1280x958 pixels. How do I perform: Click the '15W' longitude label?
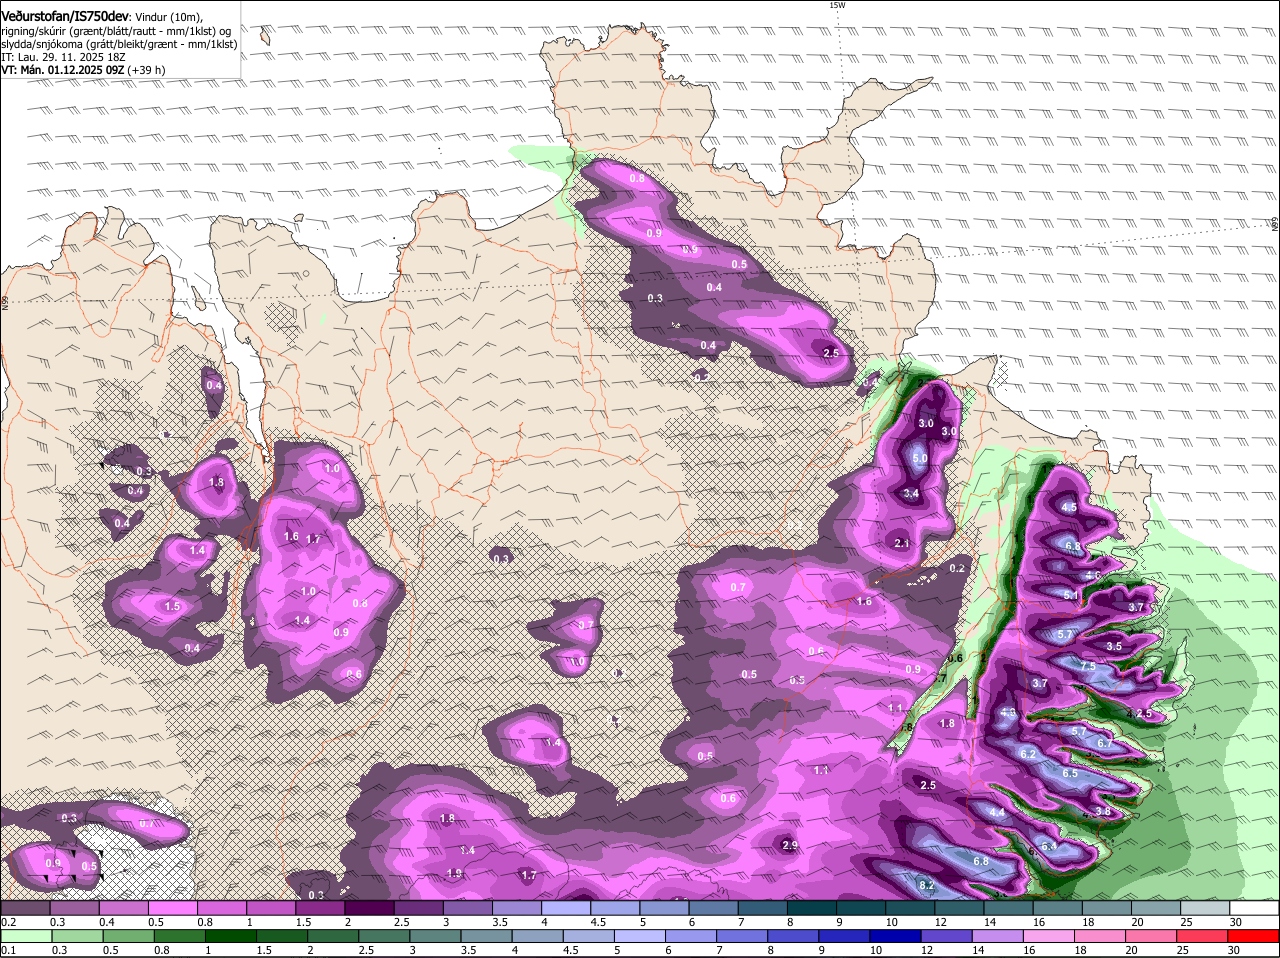pos(837,5)
